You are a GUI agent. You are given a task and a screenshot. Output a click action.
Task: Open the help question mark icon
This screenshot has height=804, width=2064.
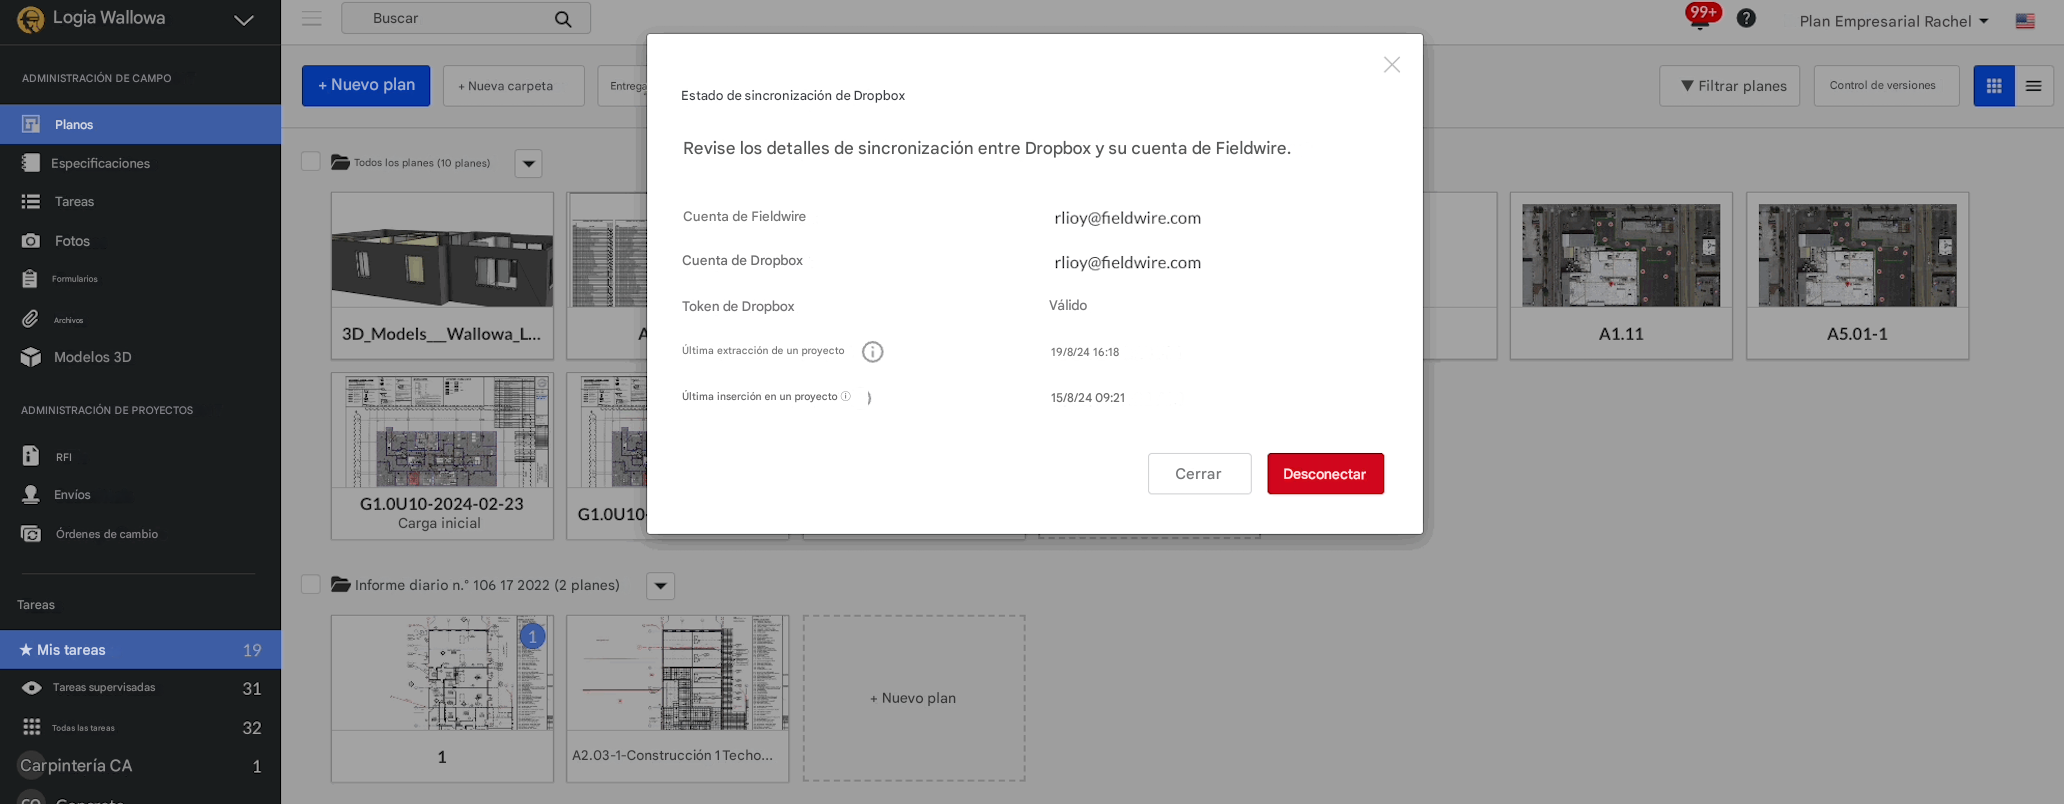pyautogui.click(x=1746, y=19)
